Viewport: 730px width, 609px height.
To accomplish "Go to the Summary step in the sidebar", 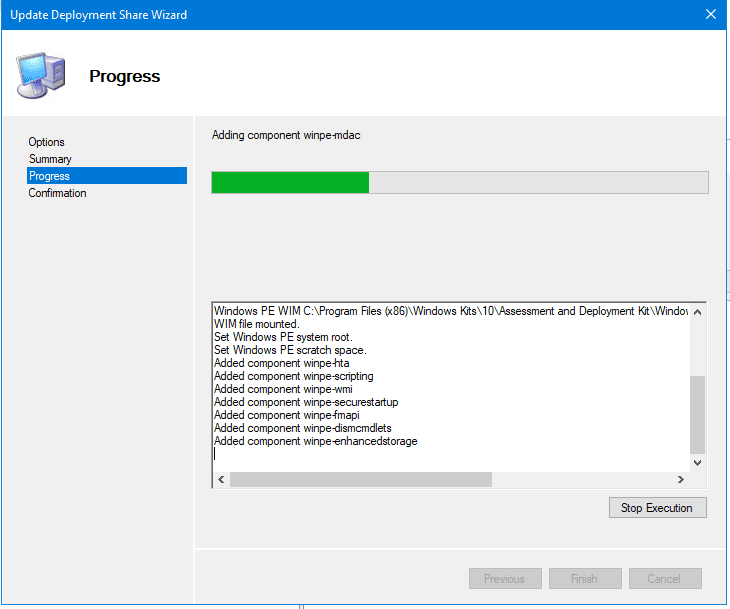I will click(50, 159).
